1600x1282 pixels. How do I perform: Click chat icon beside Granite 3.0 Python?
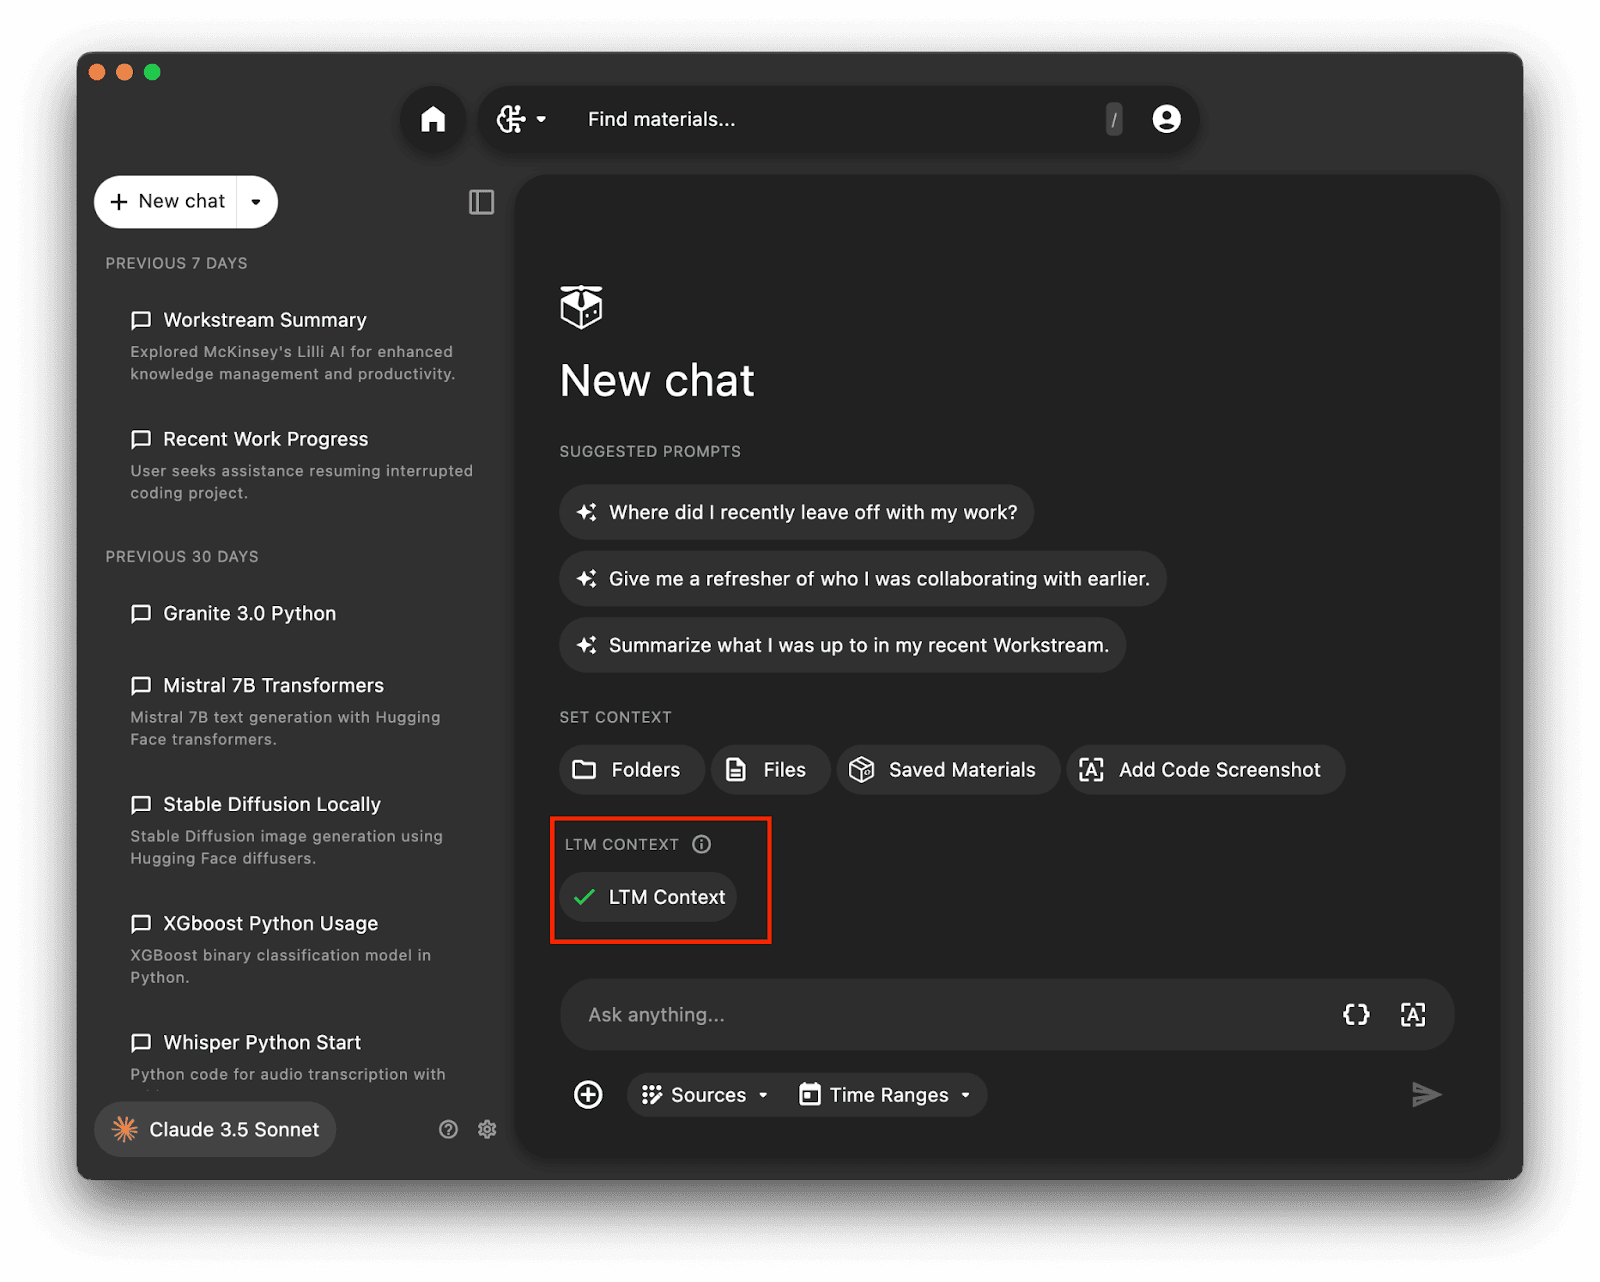tap(141, 613)
